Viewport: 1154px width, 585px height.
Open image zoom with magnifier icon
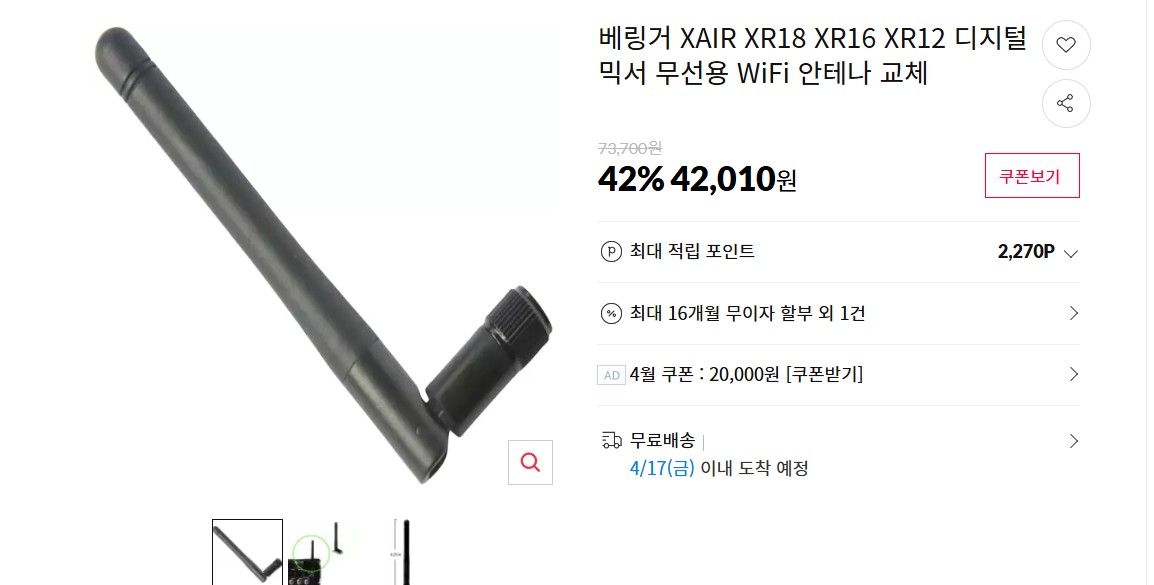[x=530, y=462]
